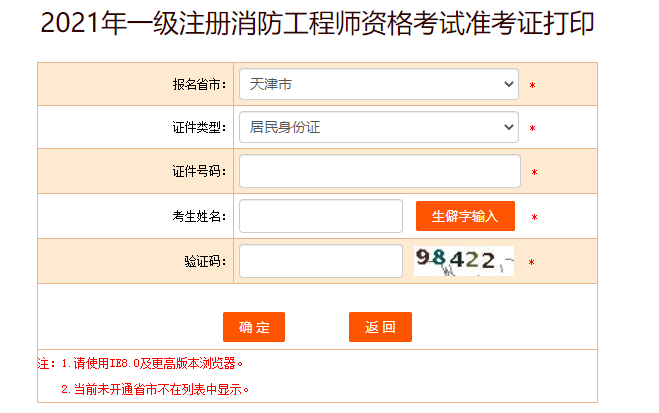Open the 报名省市 province dropdown

[x=379, y=84]
